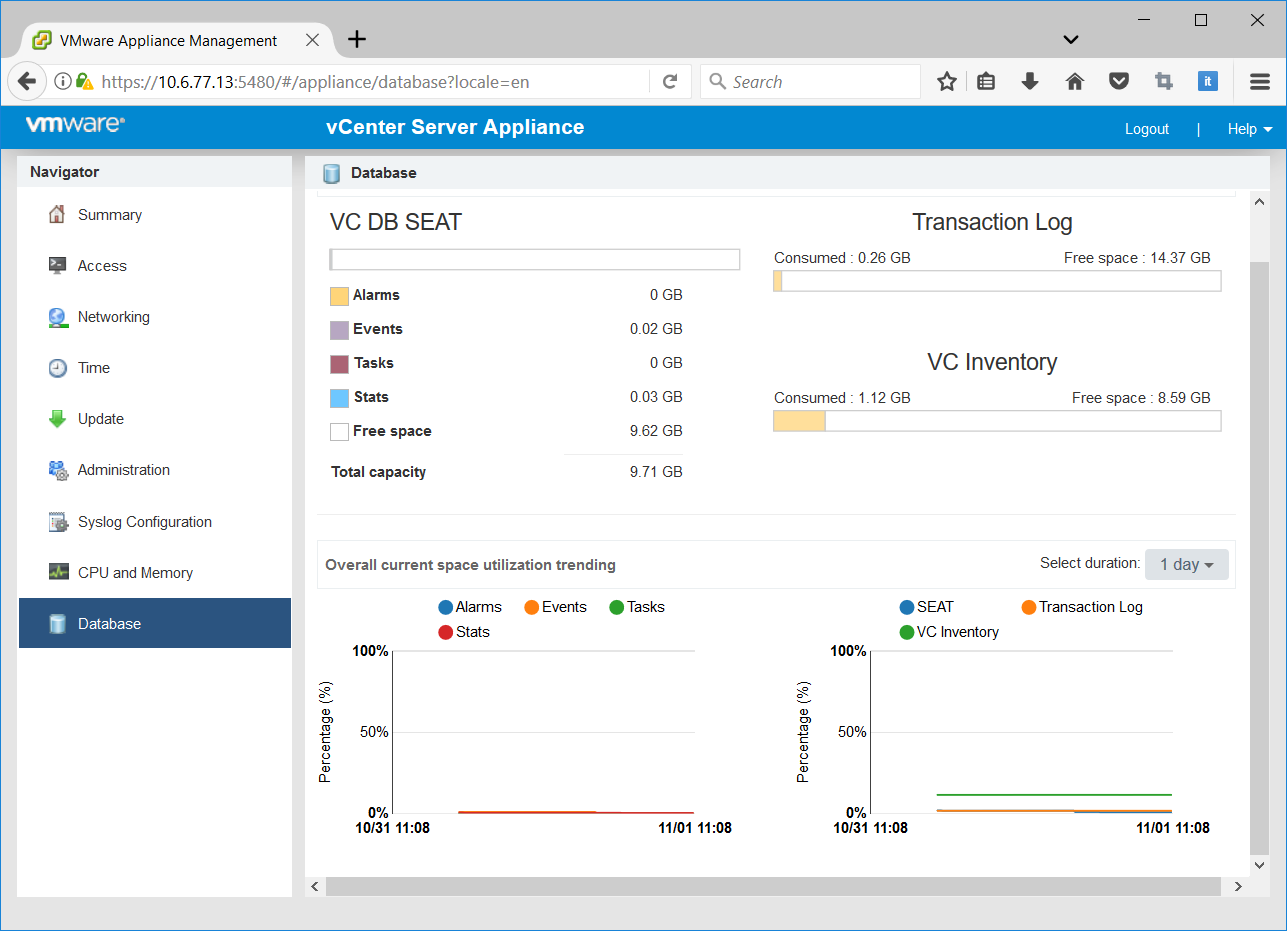Reload the page with refresh button
Image resolution: width=1287 pixels, height=931 pixels.
671,82
